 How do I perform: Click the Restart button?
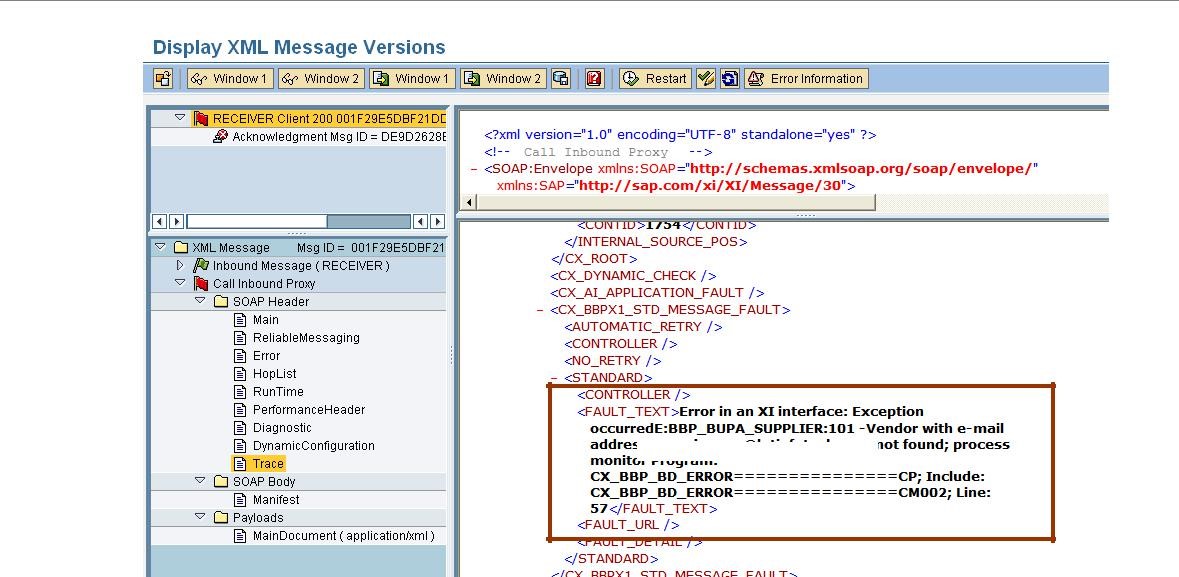pyautogui.click(x=655, y=78)
